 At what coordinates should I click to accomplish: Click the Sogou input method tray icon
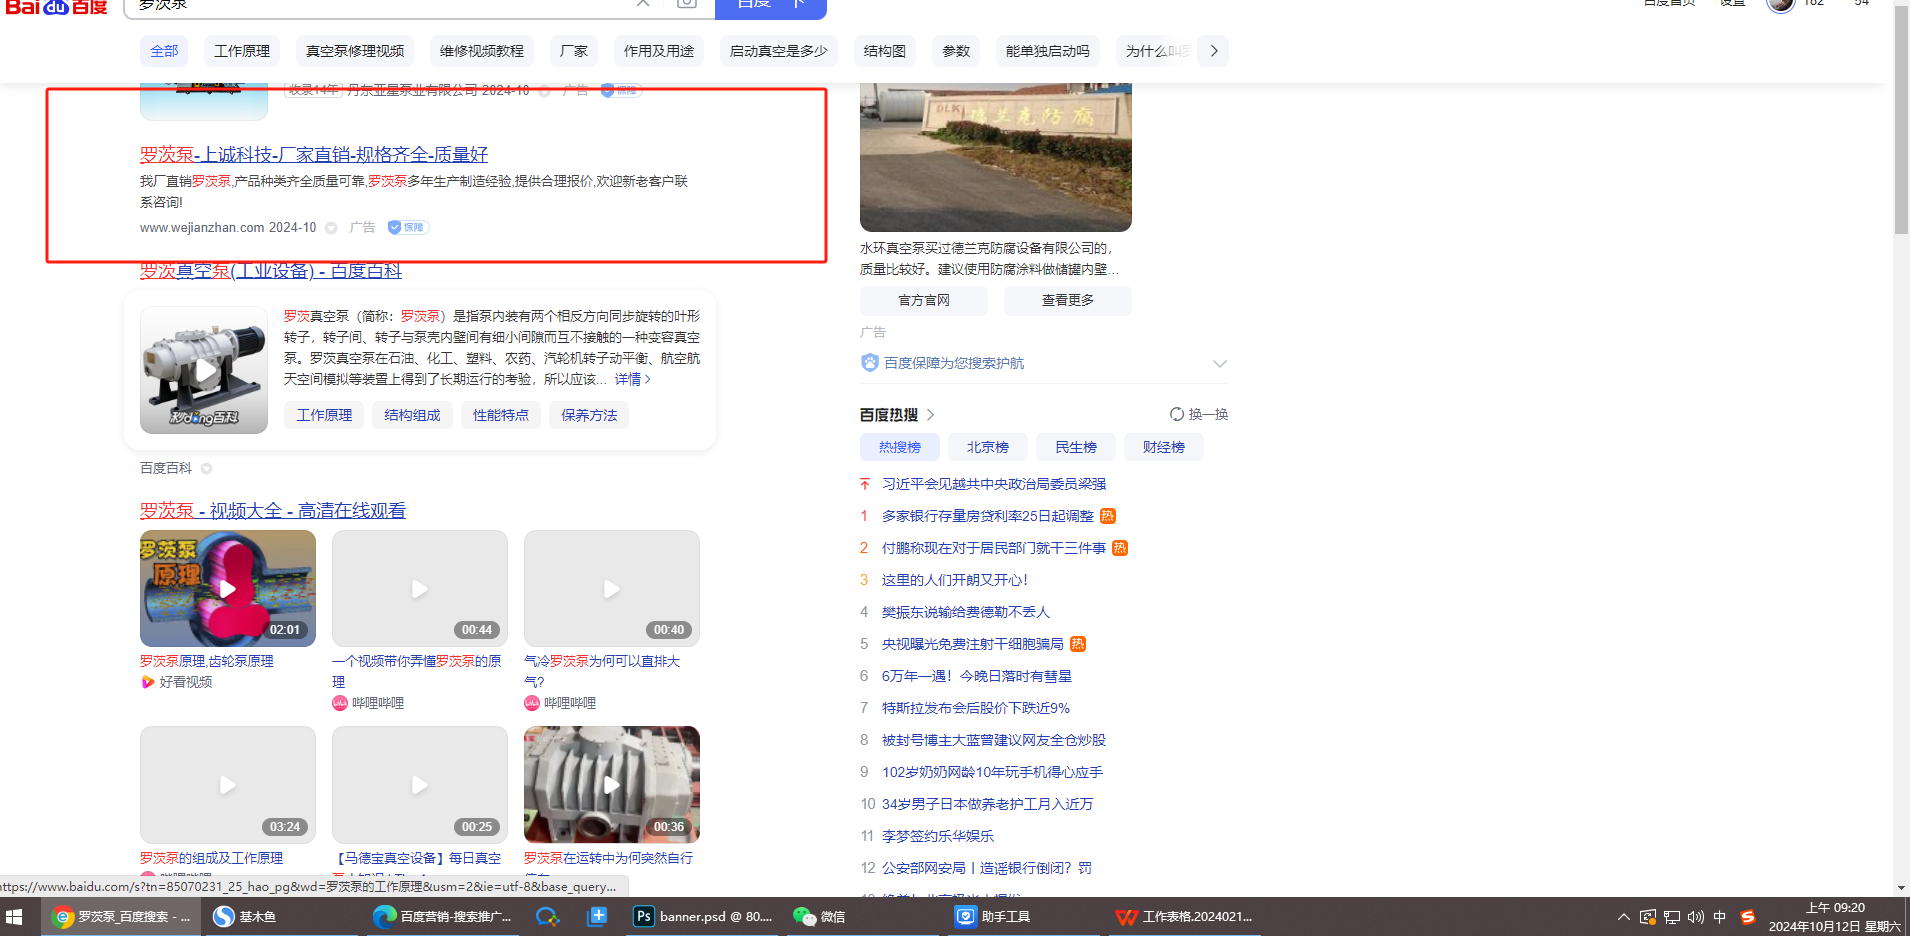[x=1747, y=917]
